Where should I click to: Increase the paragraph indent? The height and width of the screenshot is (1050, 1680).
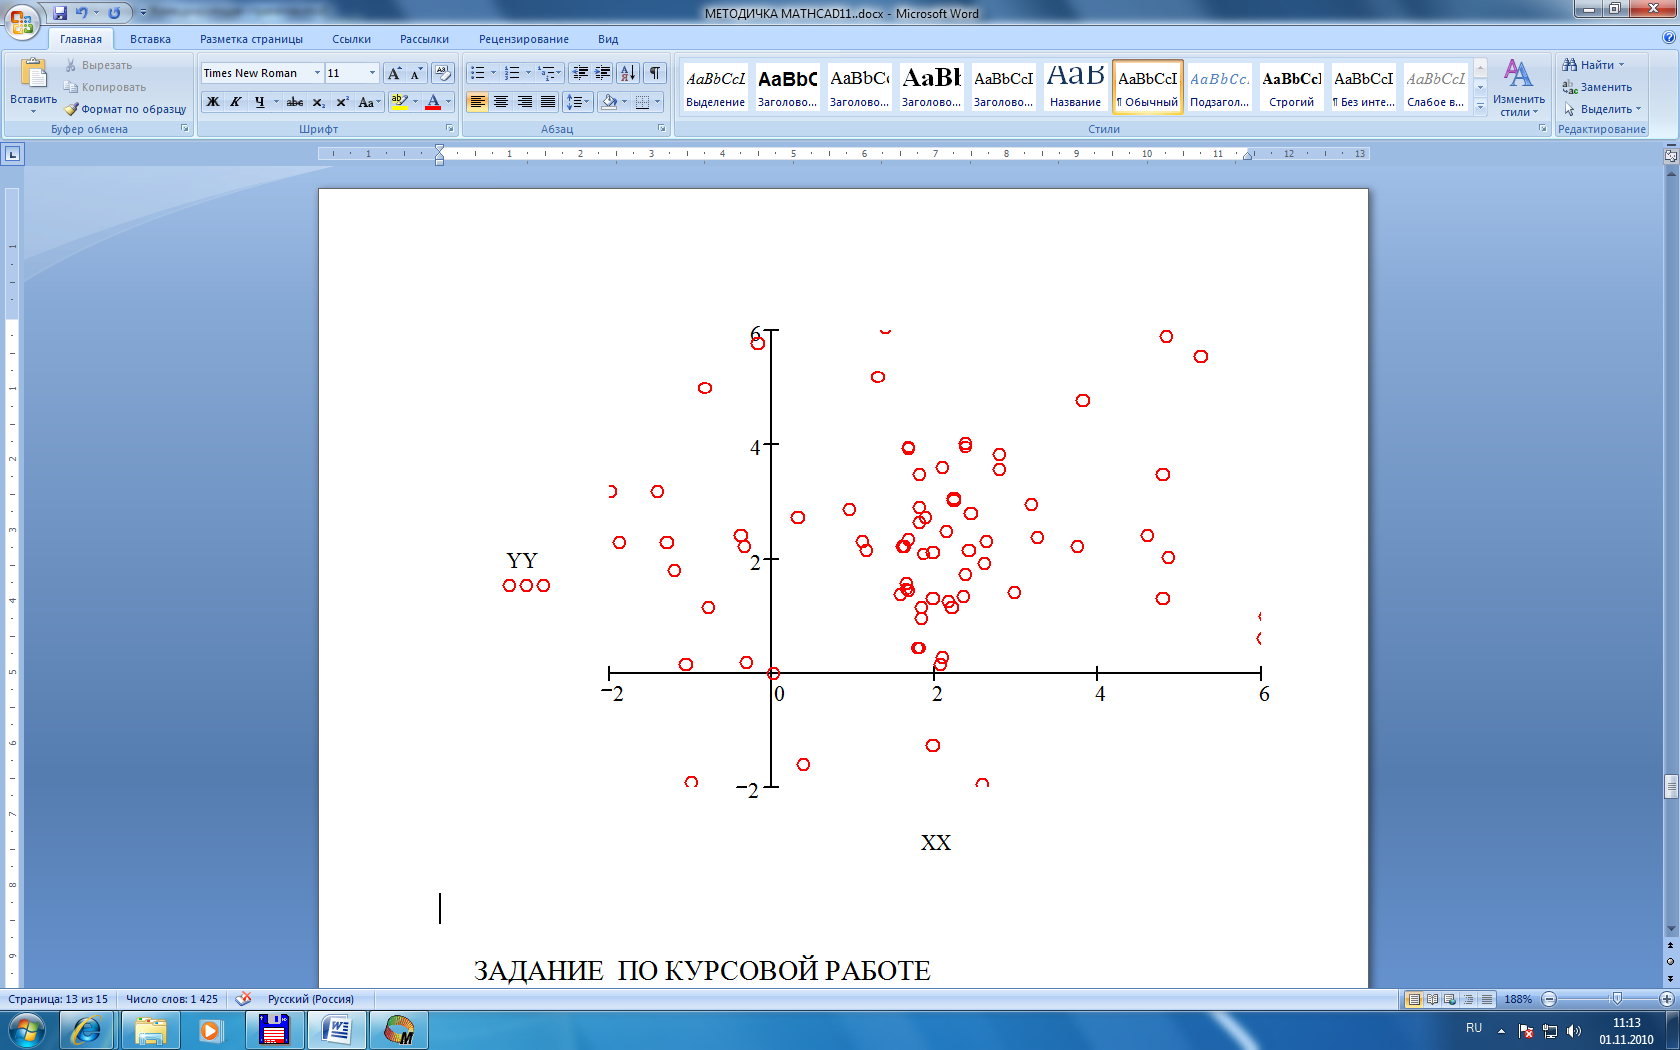click(x=603, y=73)
